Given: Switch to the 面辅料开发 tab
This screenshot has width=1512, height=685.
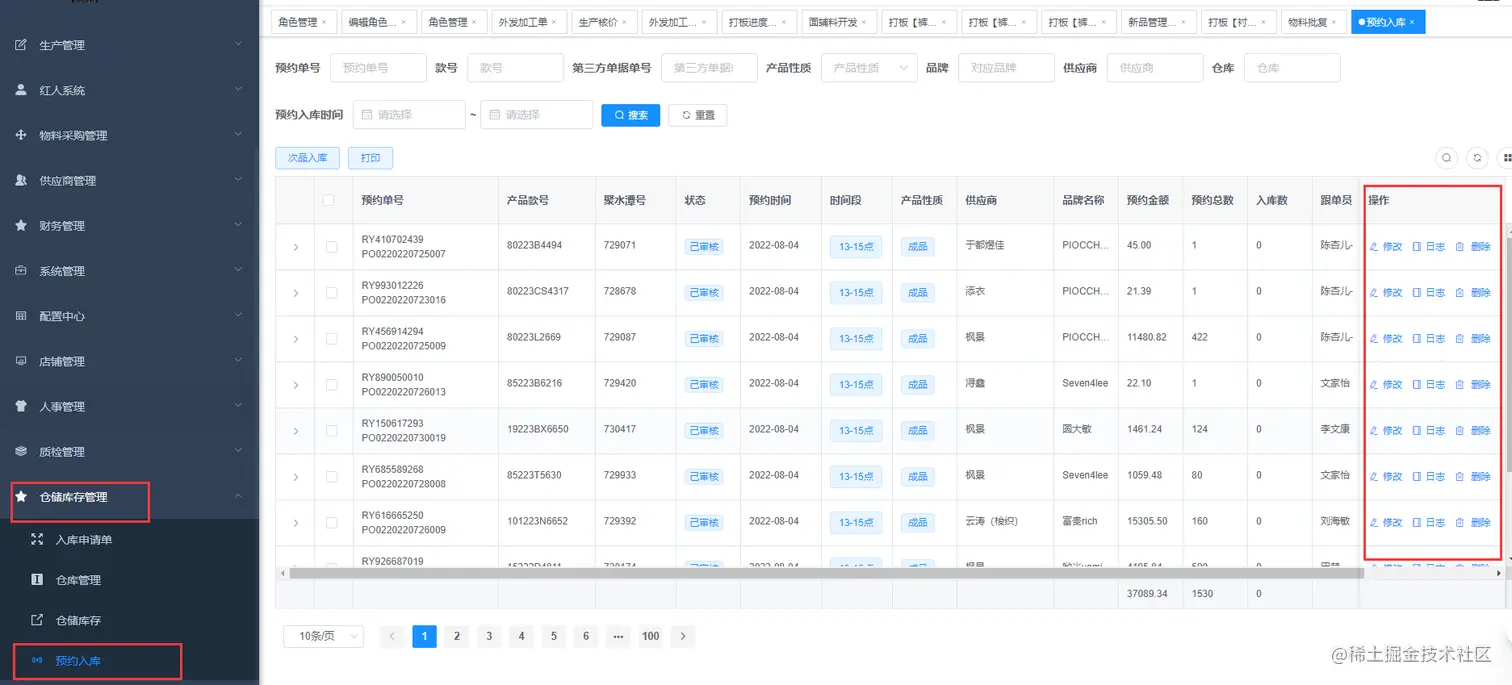Looking at the screenshot, I should 839,22.
